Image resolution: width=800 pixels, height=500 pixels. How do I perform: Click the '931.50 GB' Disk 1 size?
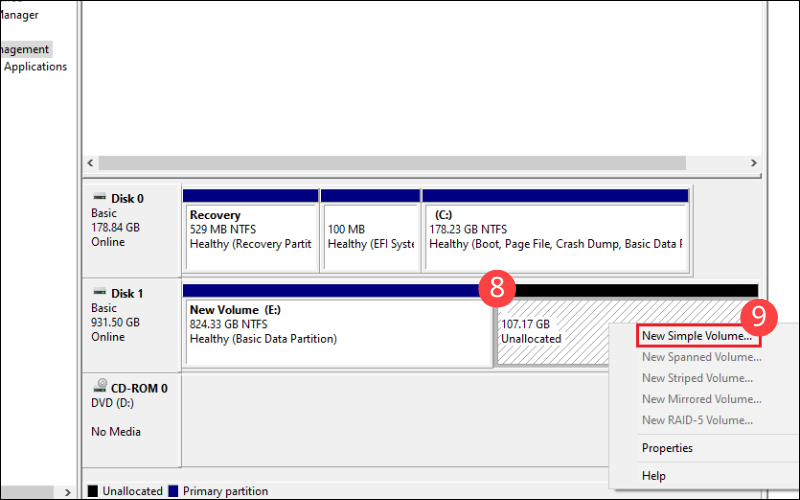pos(115,322)
